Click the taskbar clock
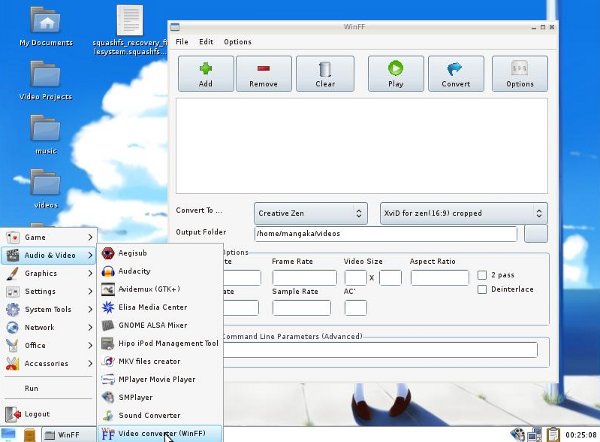The width and height of the screenshot is (600, 442). point(581,435)
